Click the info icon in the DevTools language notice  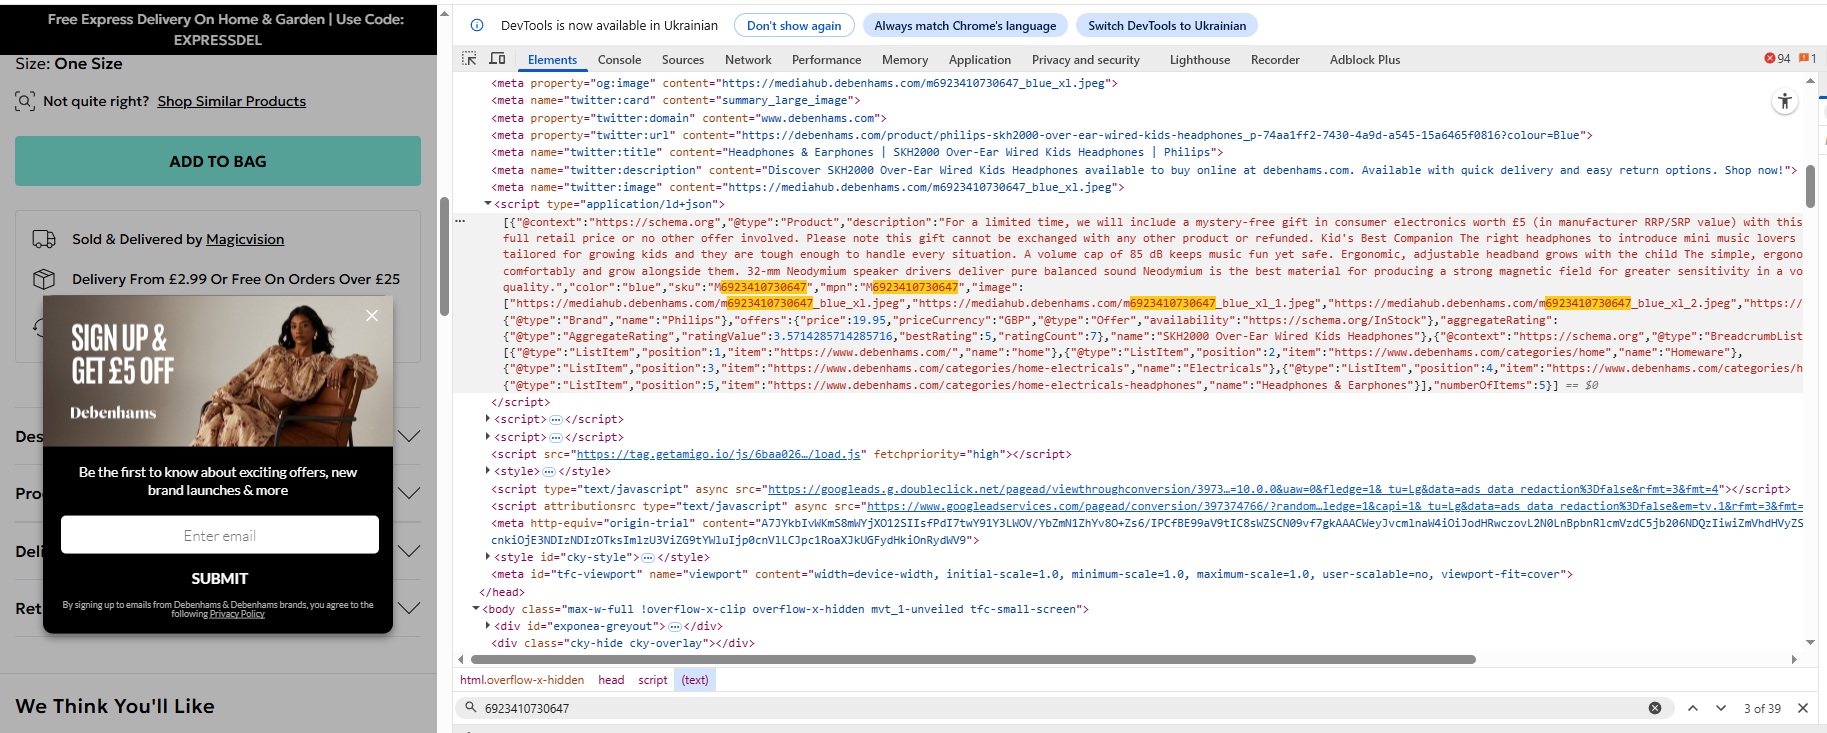477,25
